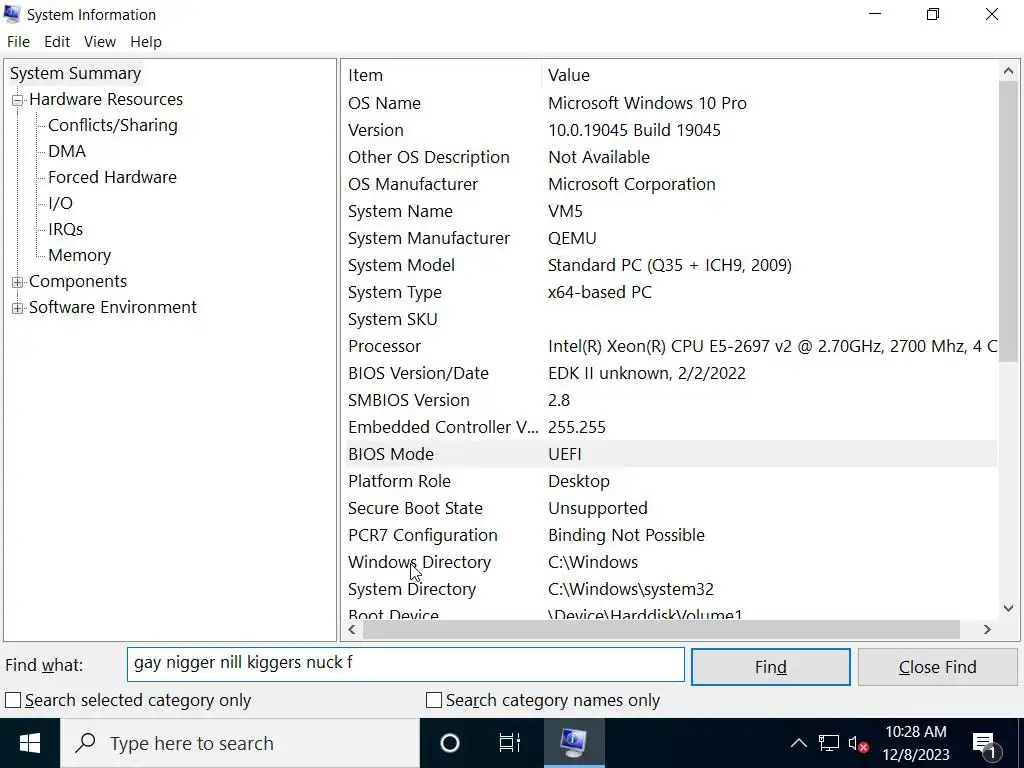The height and width of the screenshot is (768, 1024).
Task: Select the IRQs tree item
Action: [65, 230]
